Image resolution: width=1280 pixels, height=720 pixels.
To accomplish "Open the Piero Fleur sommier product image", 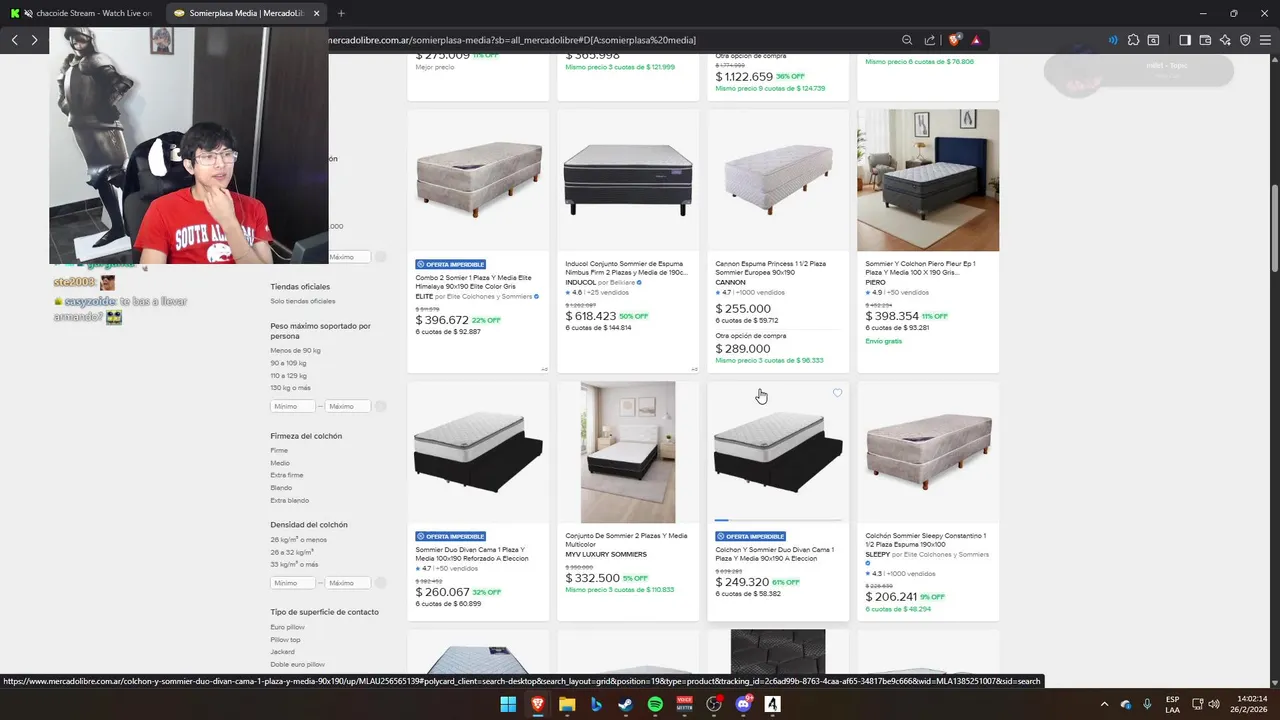I will [928, 180].
